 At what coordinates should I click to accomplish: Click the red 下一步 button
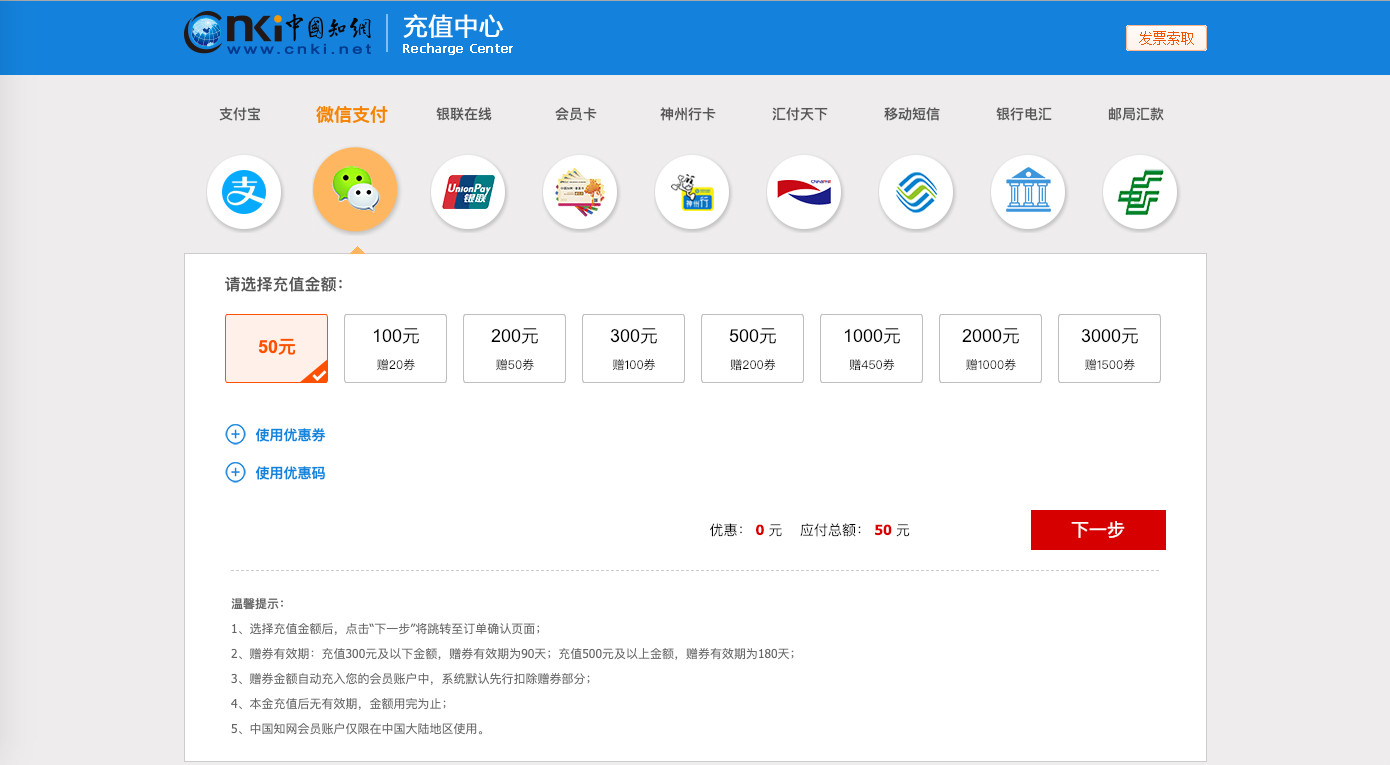[x=1098, y=530]
